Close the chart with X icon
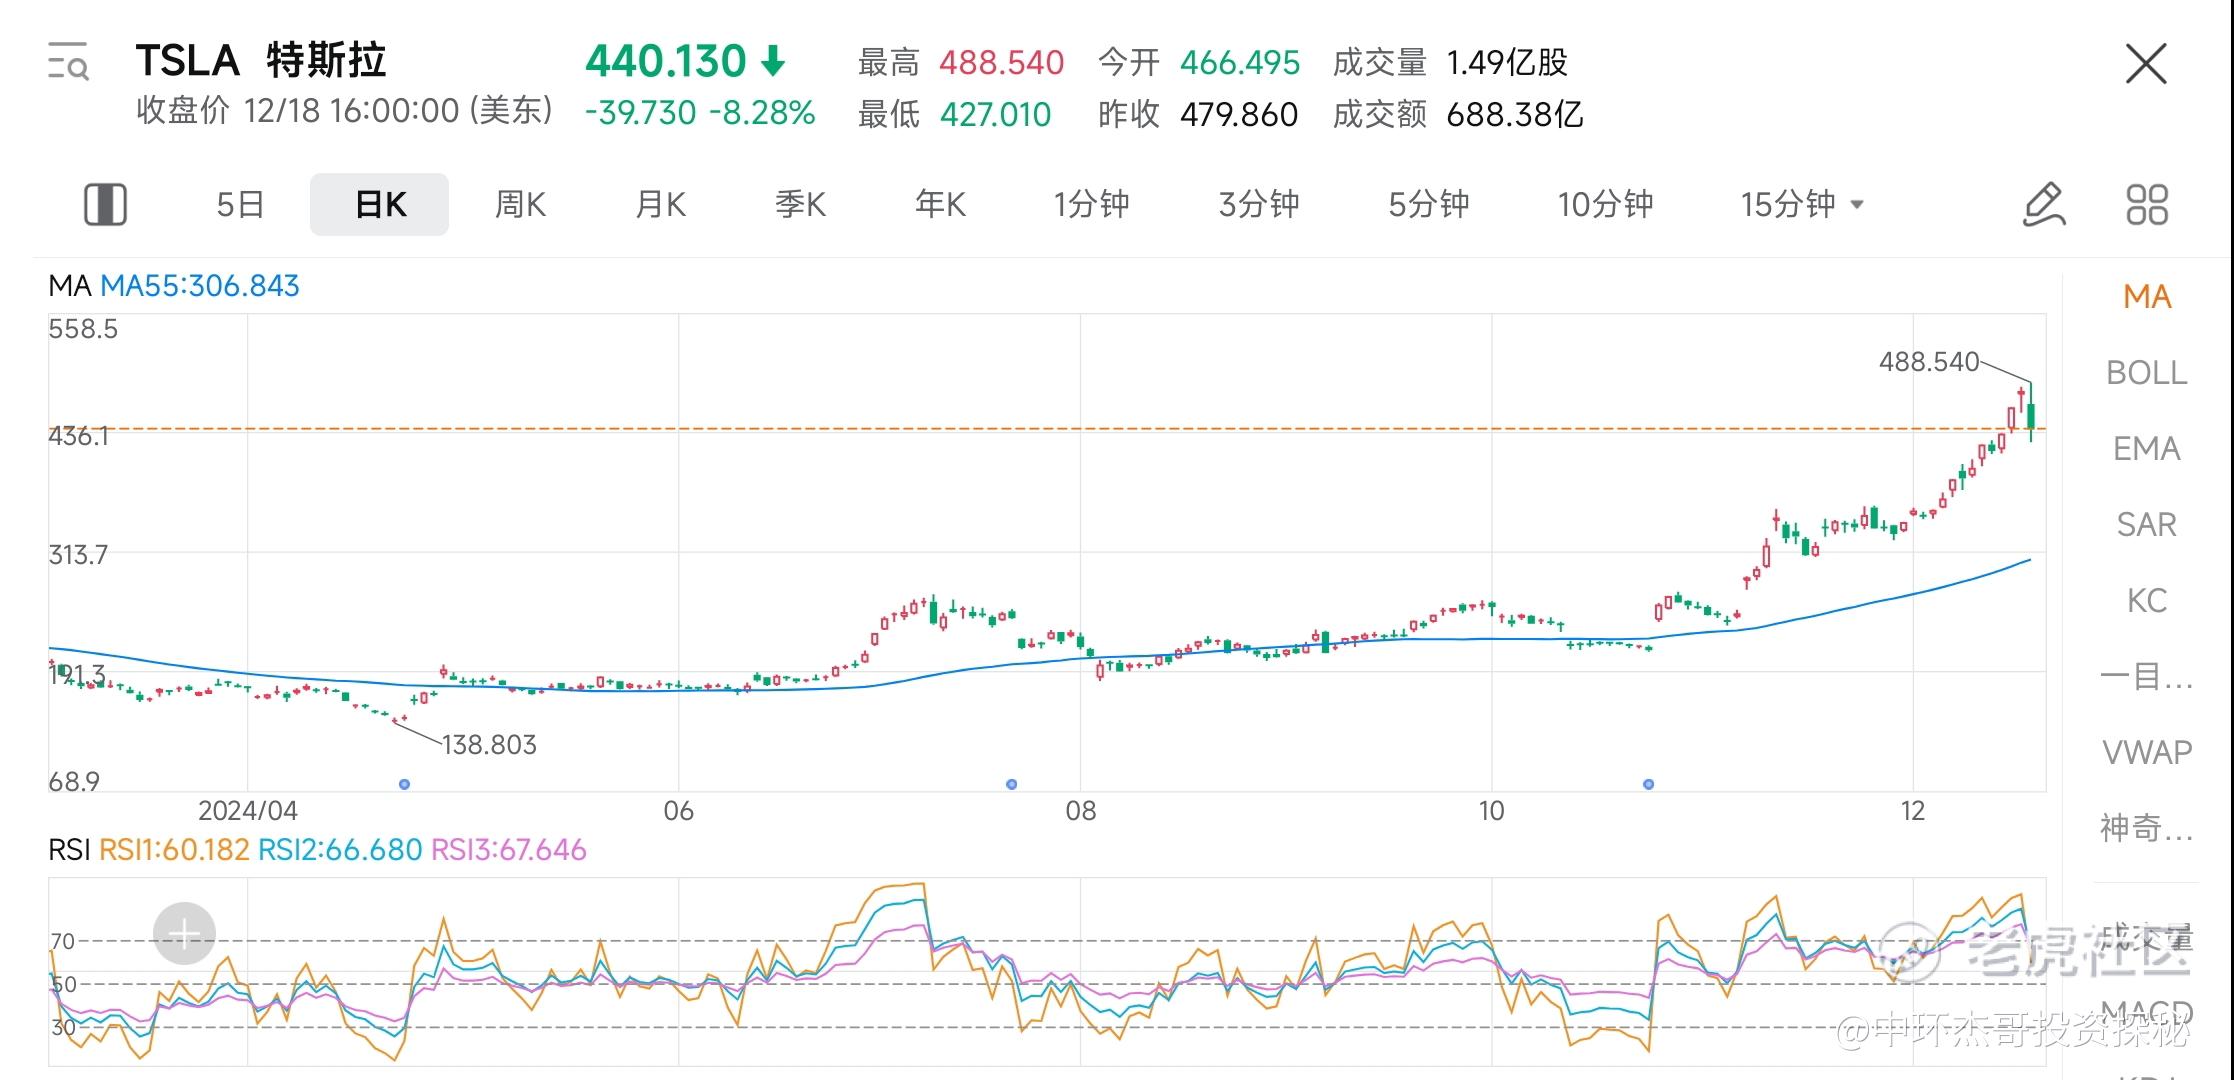 2145,64
